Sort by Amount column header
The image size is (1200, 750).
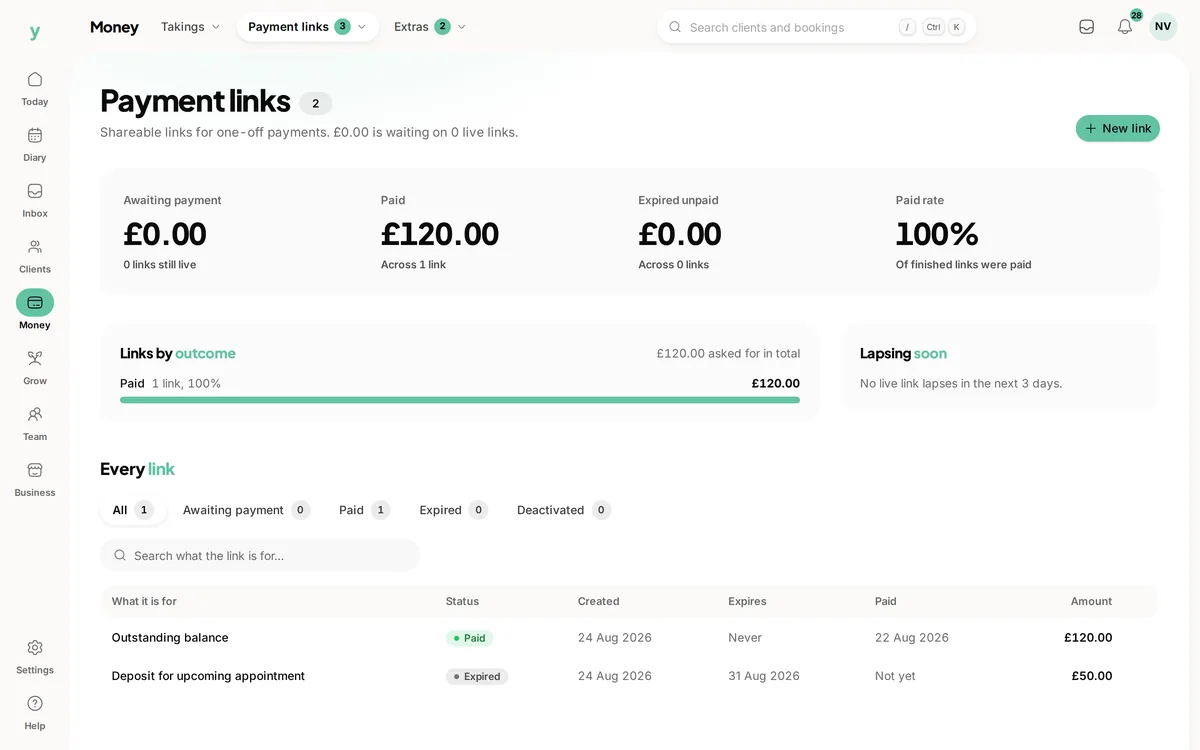click(1091, 601)
